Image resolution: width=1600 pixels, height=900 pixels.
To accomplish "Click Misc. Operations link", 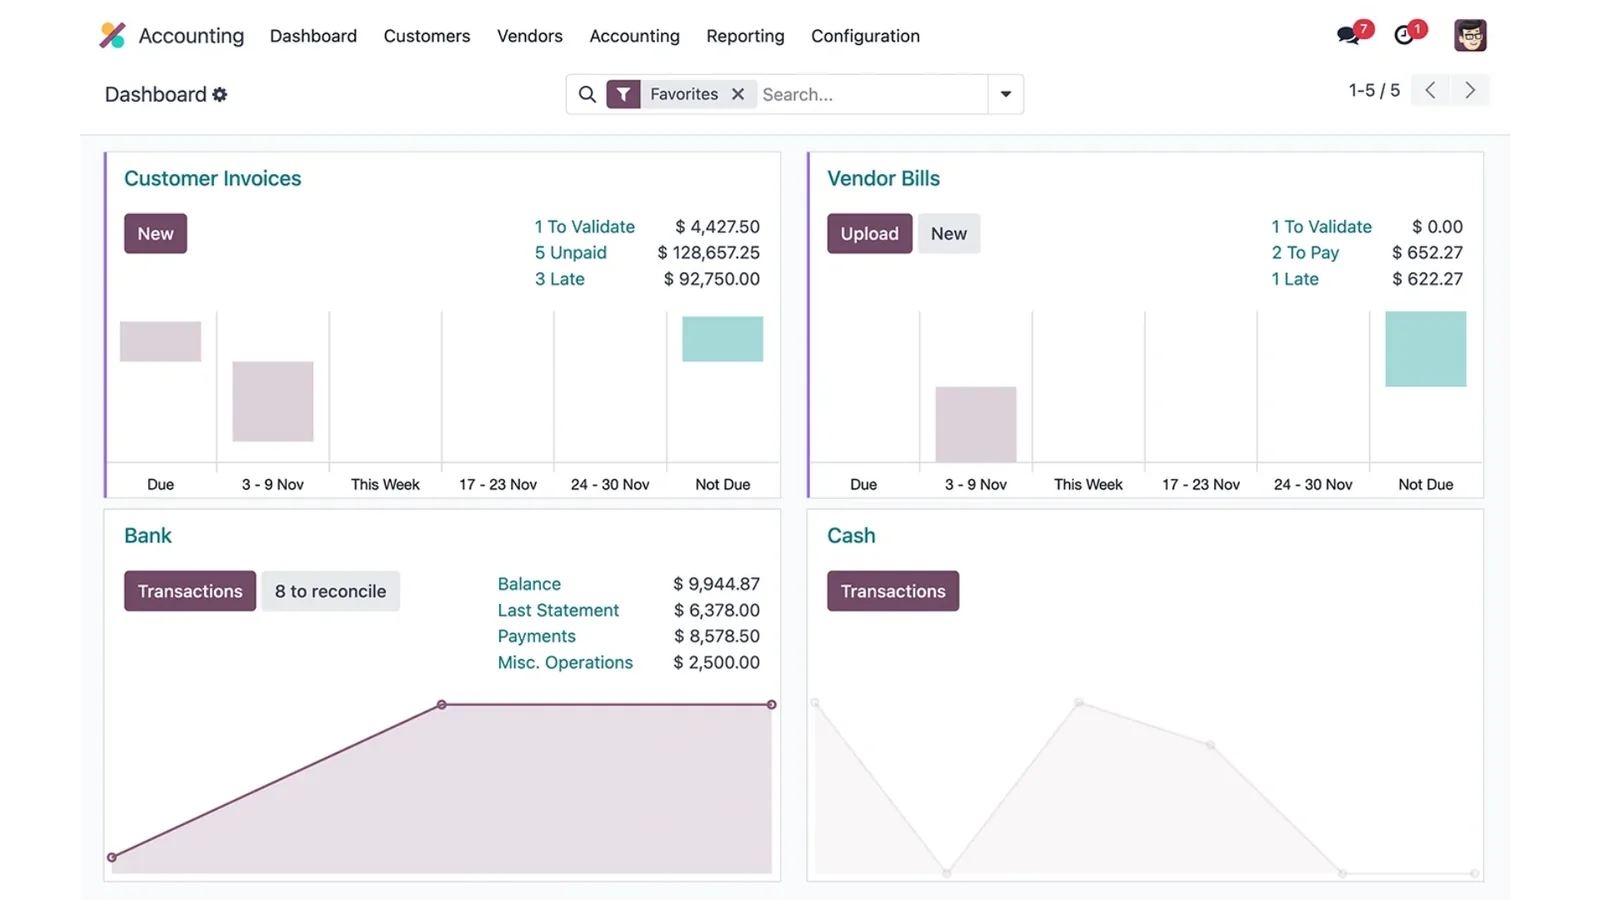I will point(565,662).
